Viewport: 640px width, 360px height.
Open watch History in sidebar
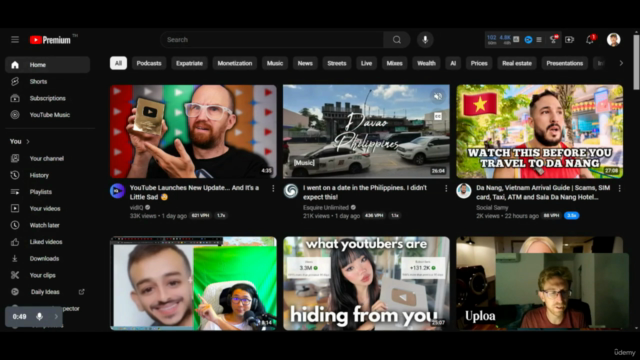pyautogui.click(x=48, y=175)
